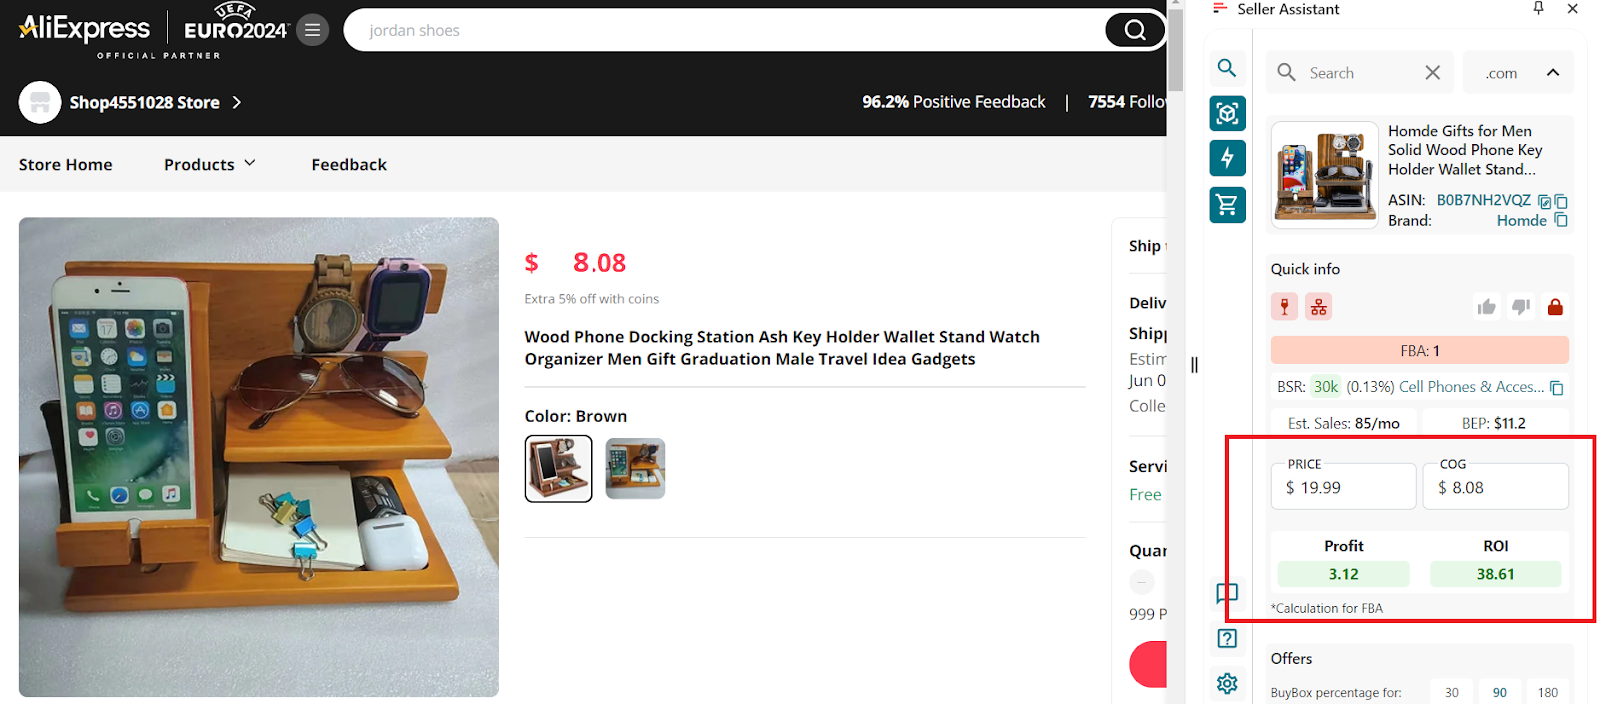Open the cart restrictions checker icon
This screenshot has width=1600, height=704.
[x=1227, y=204]
